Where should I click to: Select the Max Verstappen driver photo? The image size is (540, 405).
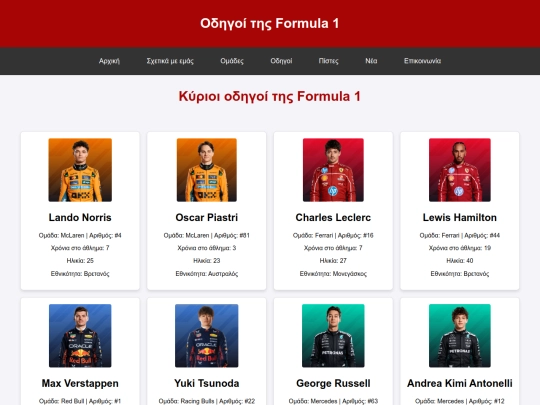point(80,335)
